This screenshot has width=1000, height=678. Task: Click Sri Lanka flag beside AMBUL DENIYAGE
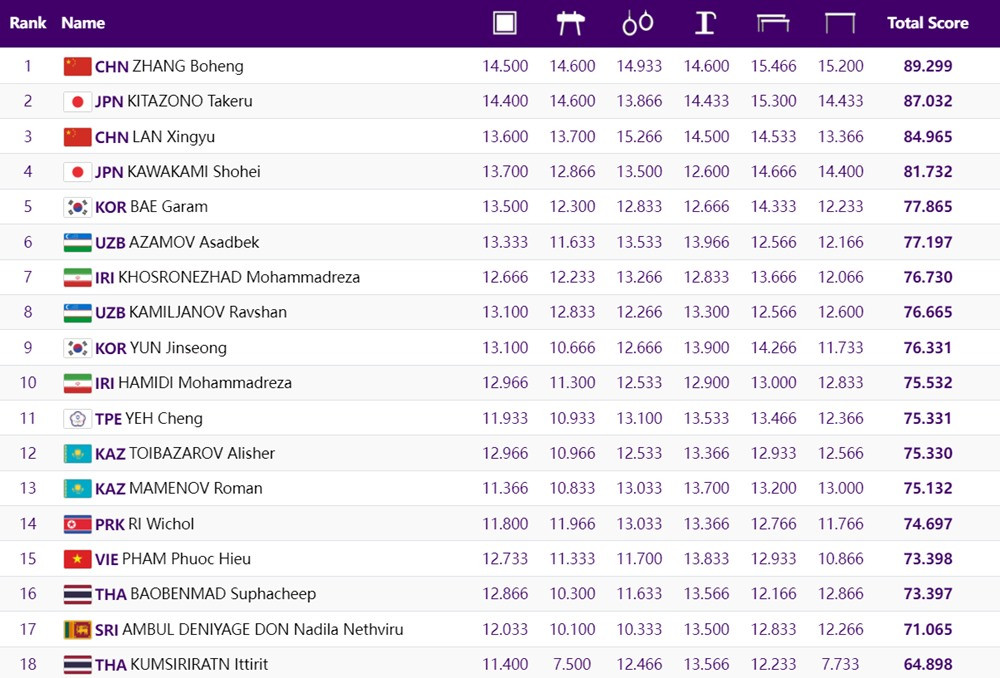pos(77,629)
